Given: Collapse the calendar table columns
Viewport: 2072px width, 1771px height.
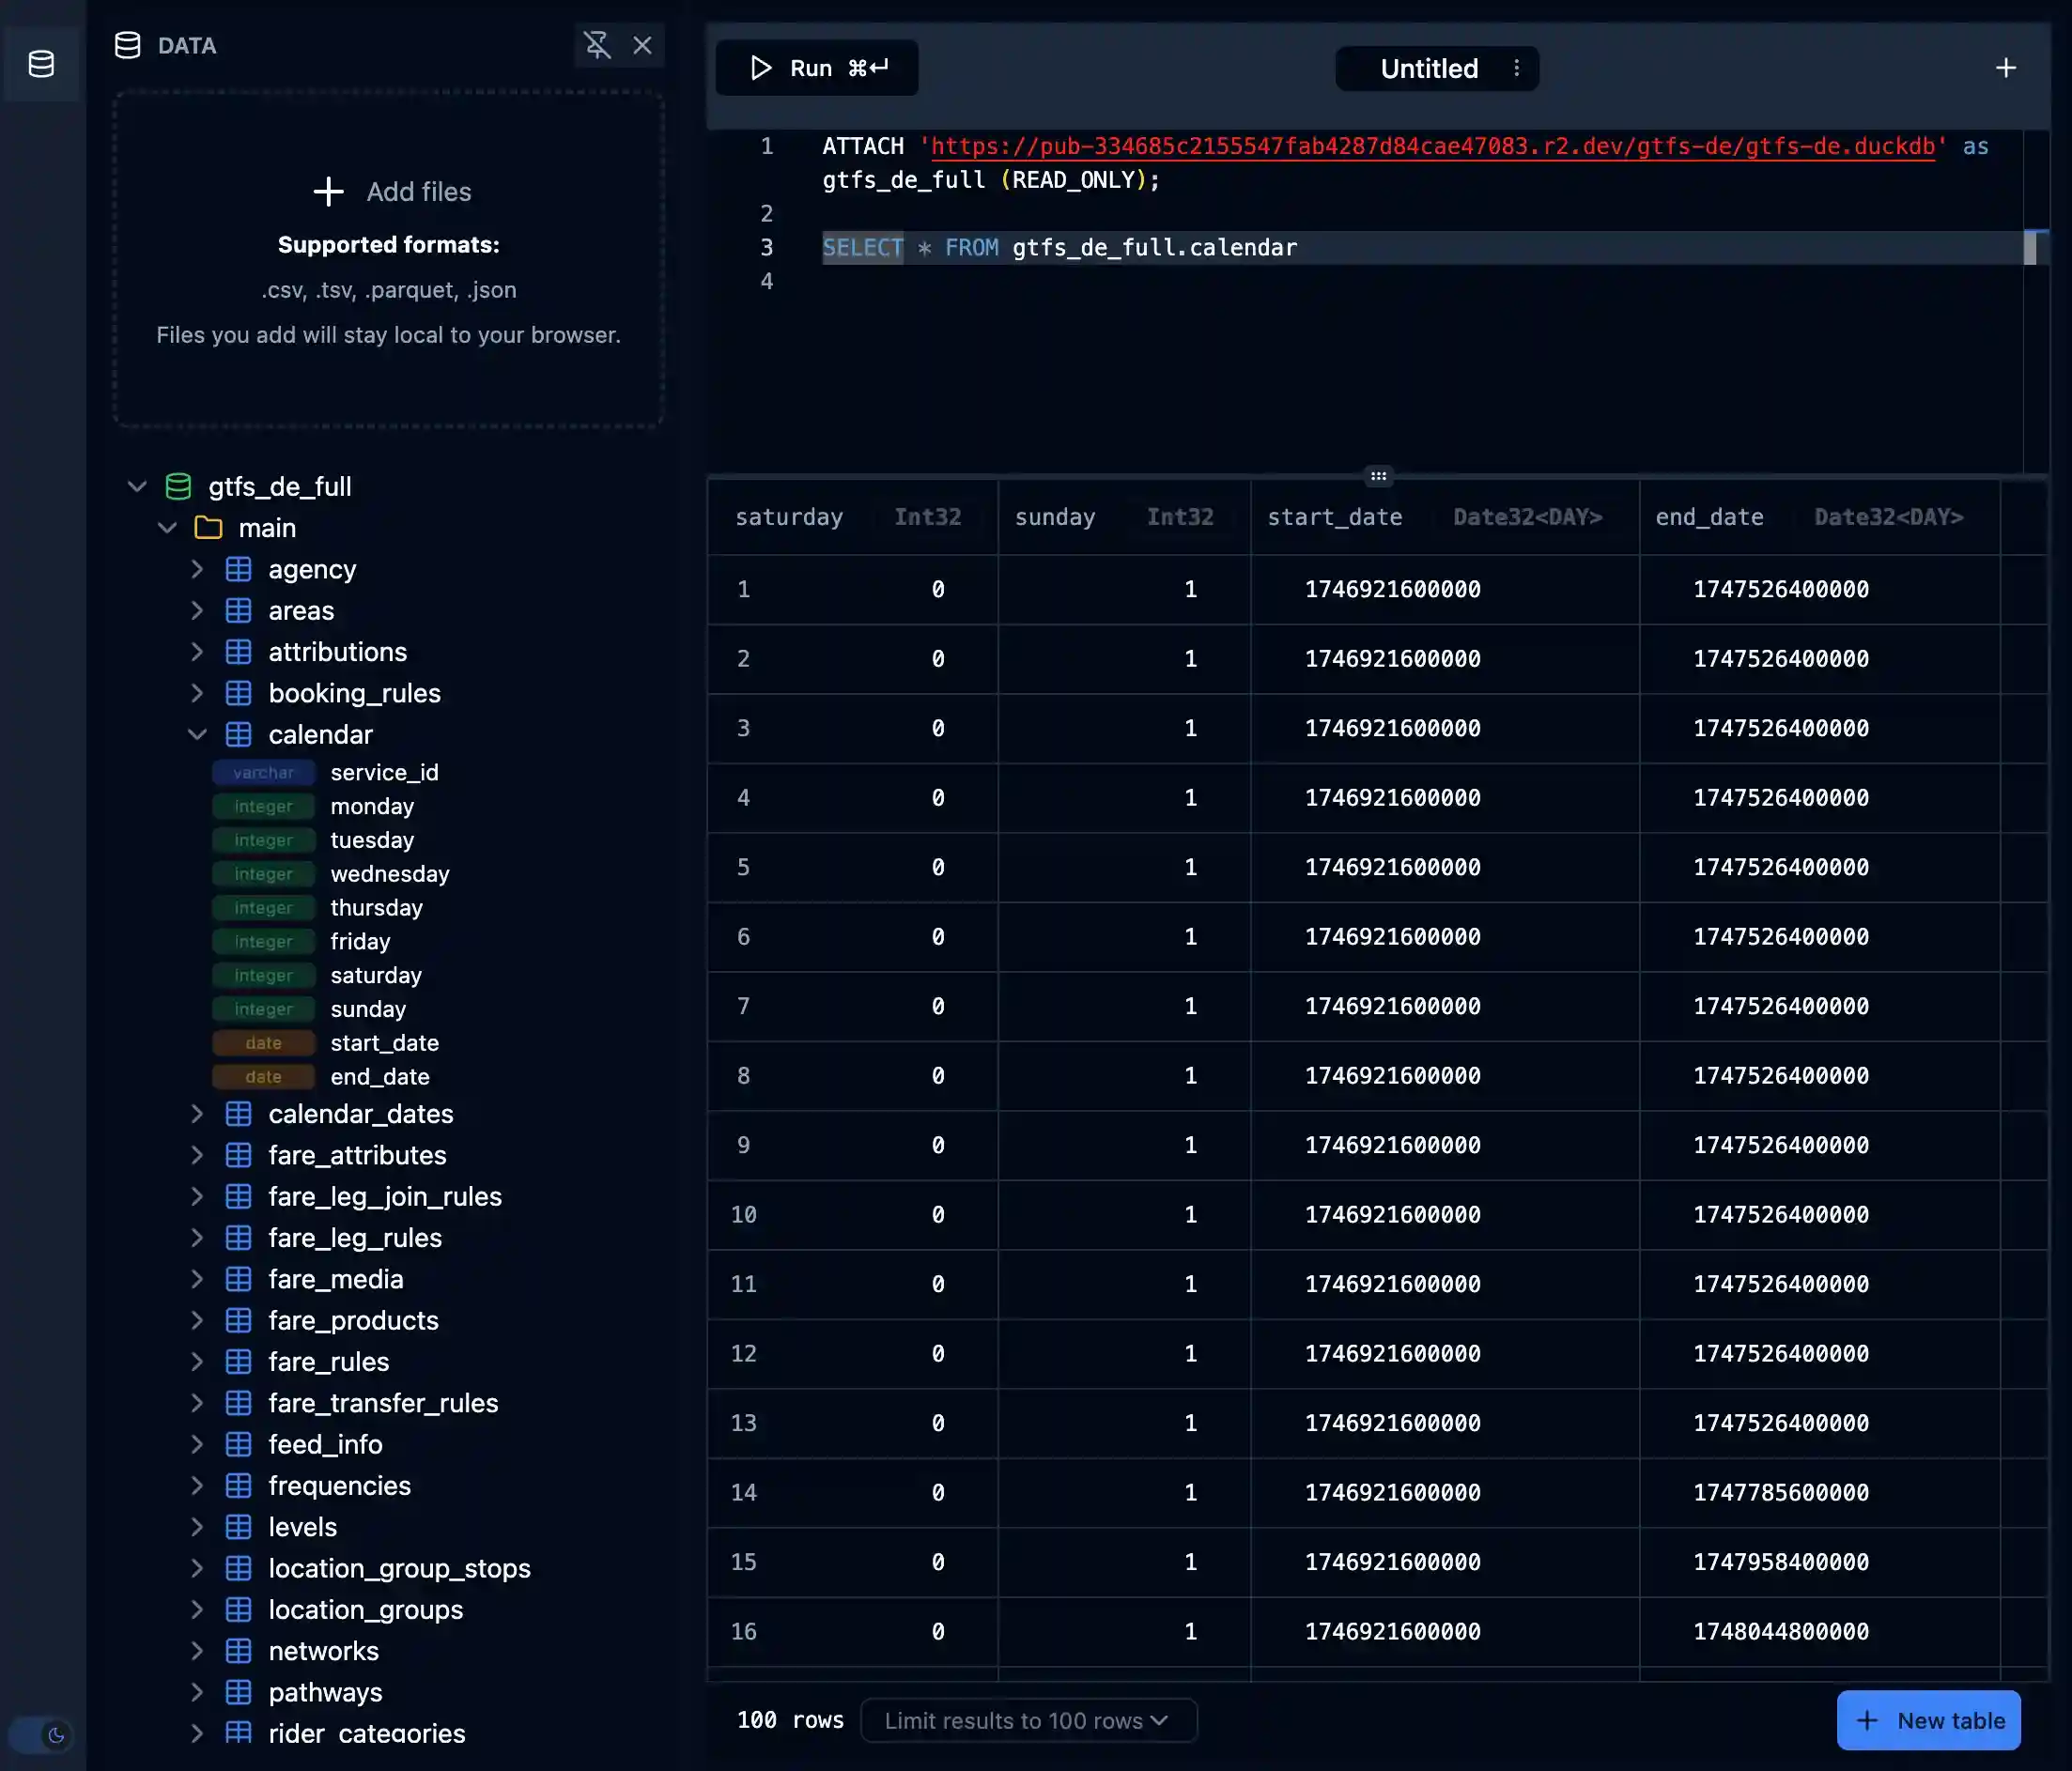Looking at the screenshot, I should point(197,735).
